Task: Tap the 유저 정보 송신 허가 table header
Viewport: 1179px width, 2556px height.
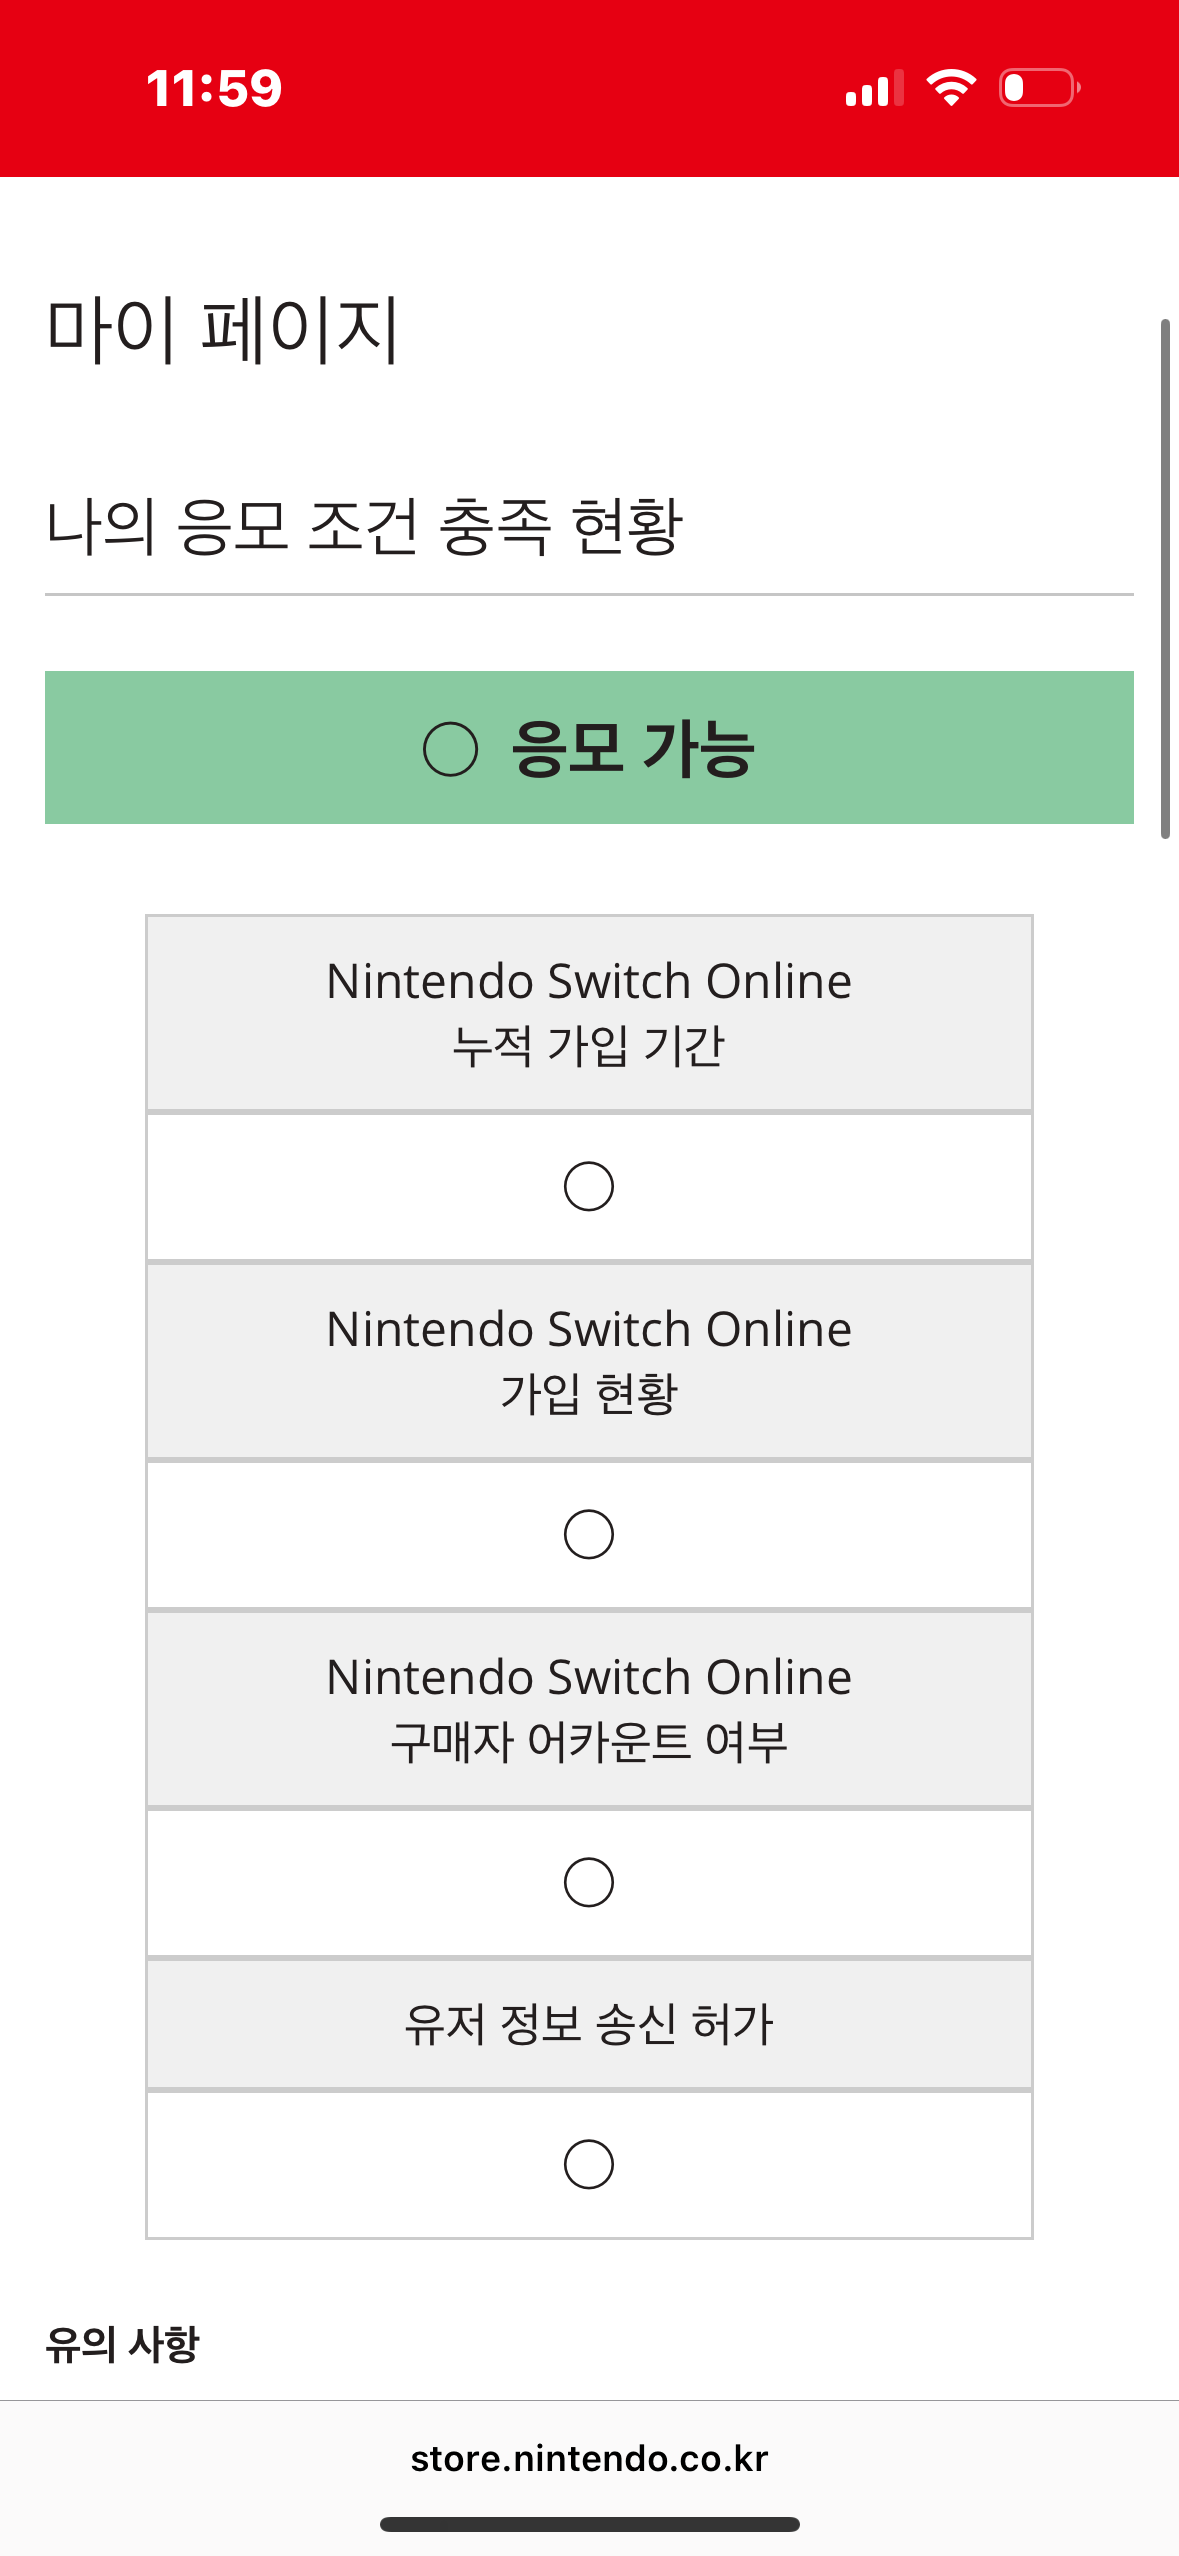Action: [589, 2024]
